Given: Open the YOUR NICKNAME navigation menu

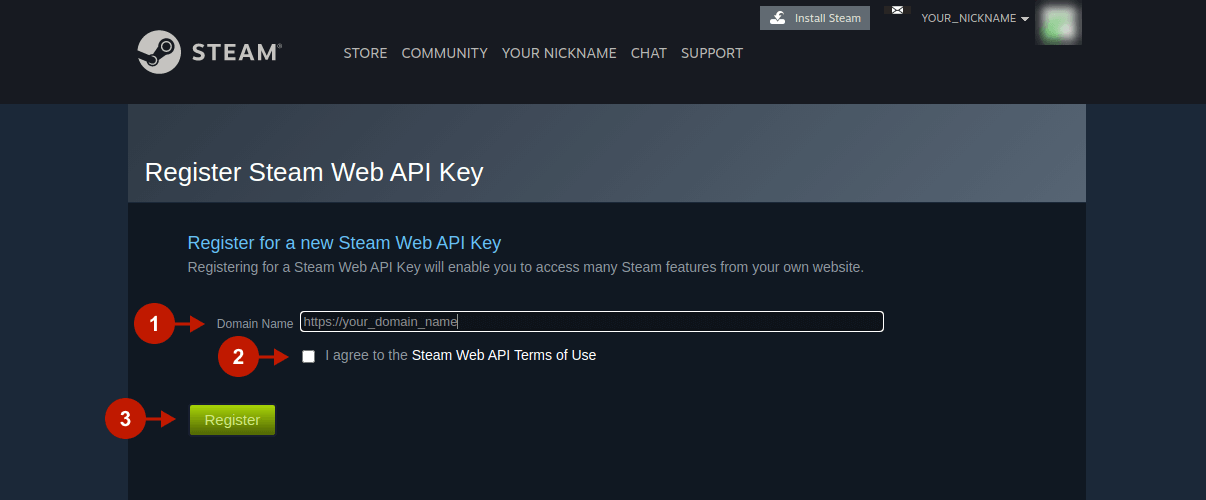Looking at the screenshot, I should point(559,53).
